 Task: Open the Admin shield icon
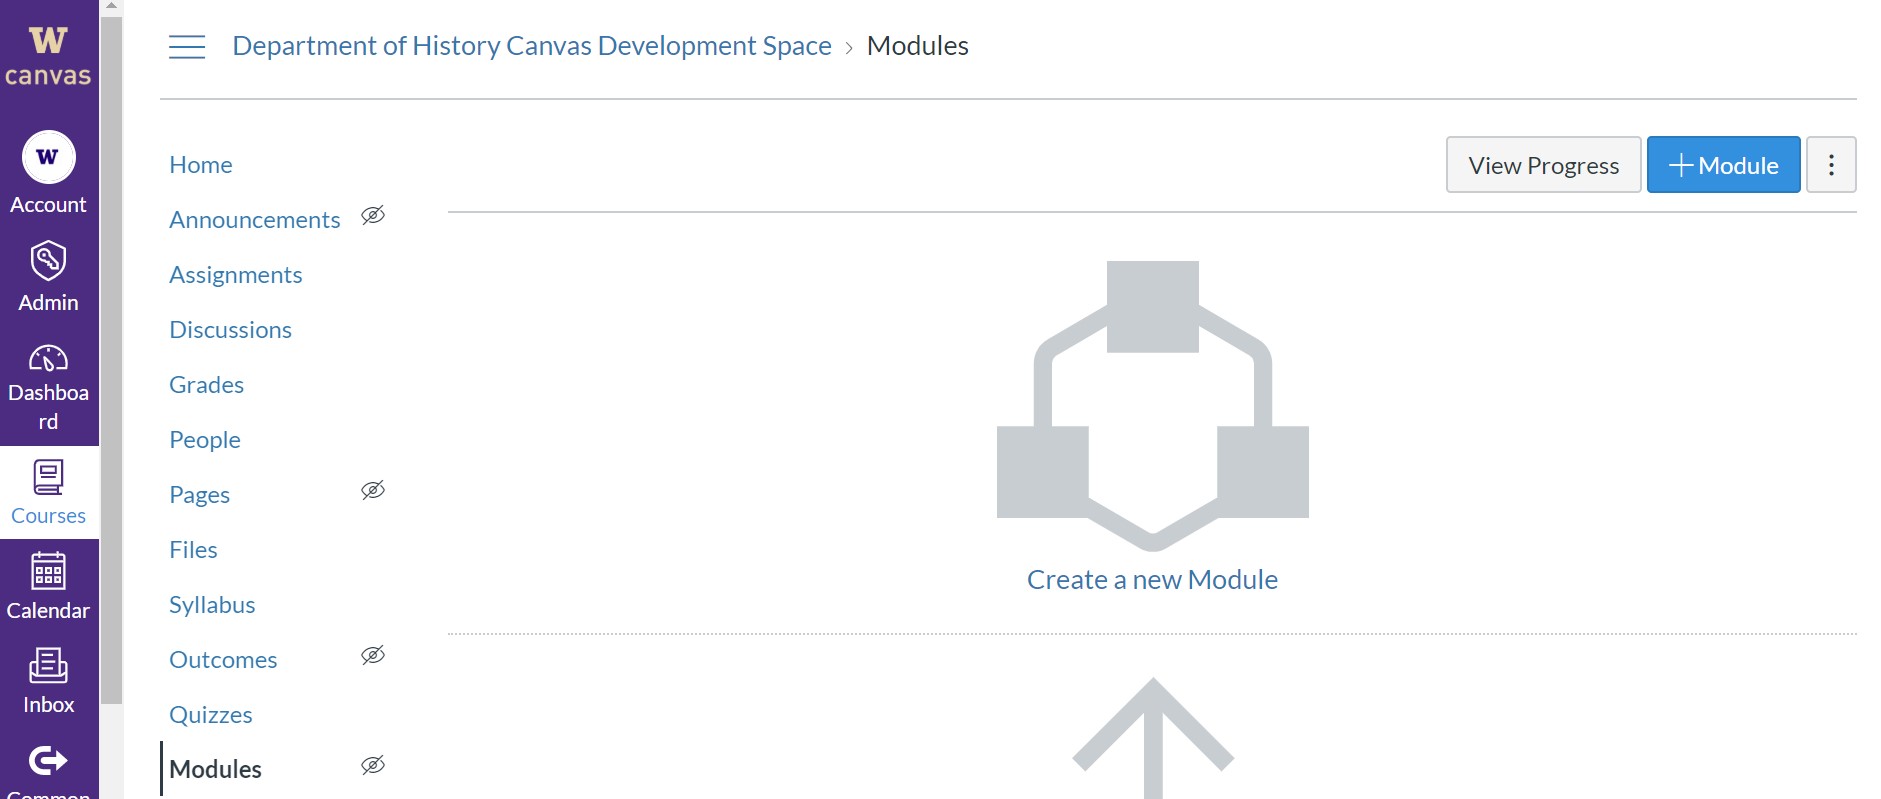pos(48,260)
